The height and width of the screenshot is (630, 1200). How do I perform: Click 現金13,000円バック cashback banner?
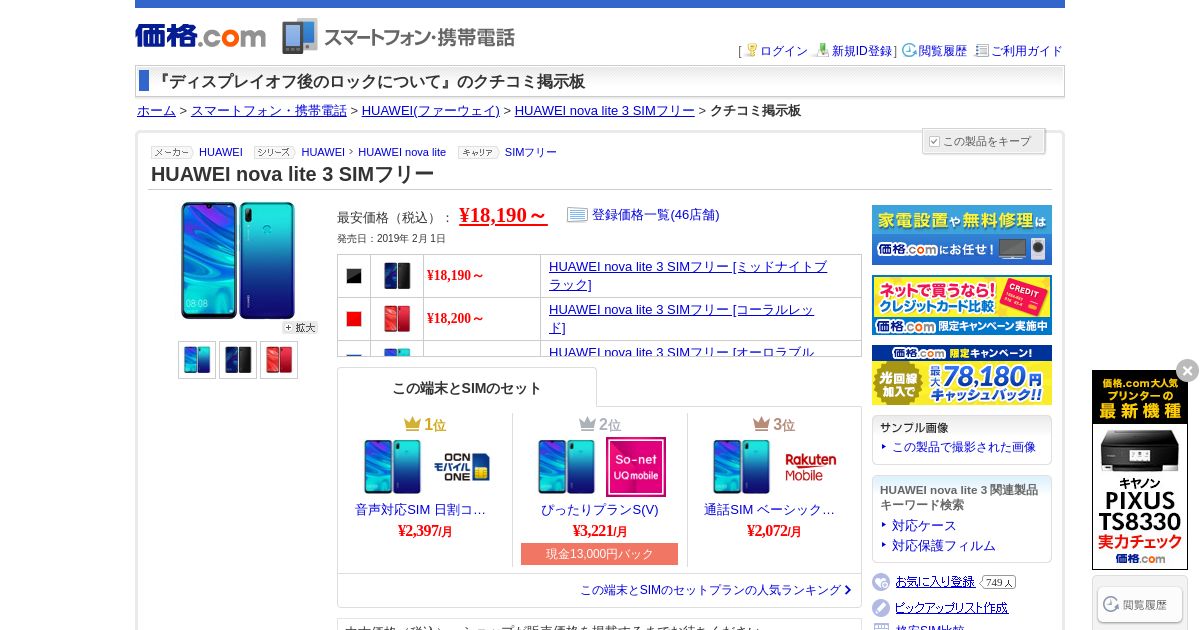599,554
